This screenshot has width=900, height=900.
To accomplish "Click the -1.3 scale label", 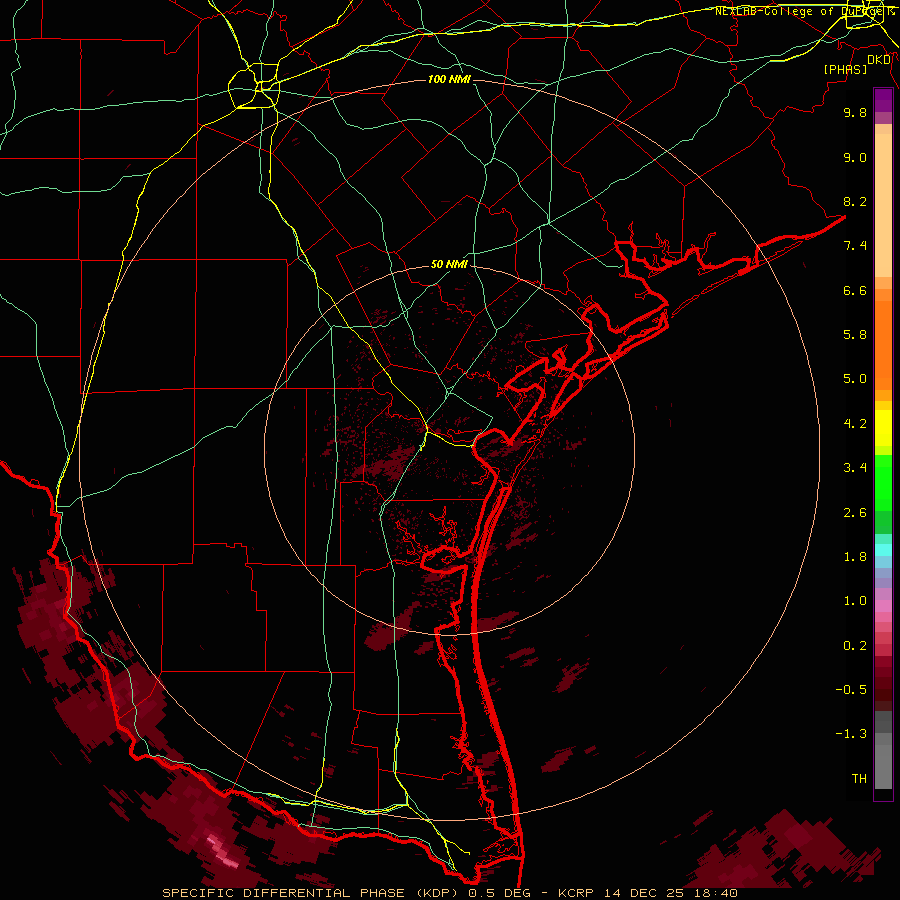I will click(851, 734).
